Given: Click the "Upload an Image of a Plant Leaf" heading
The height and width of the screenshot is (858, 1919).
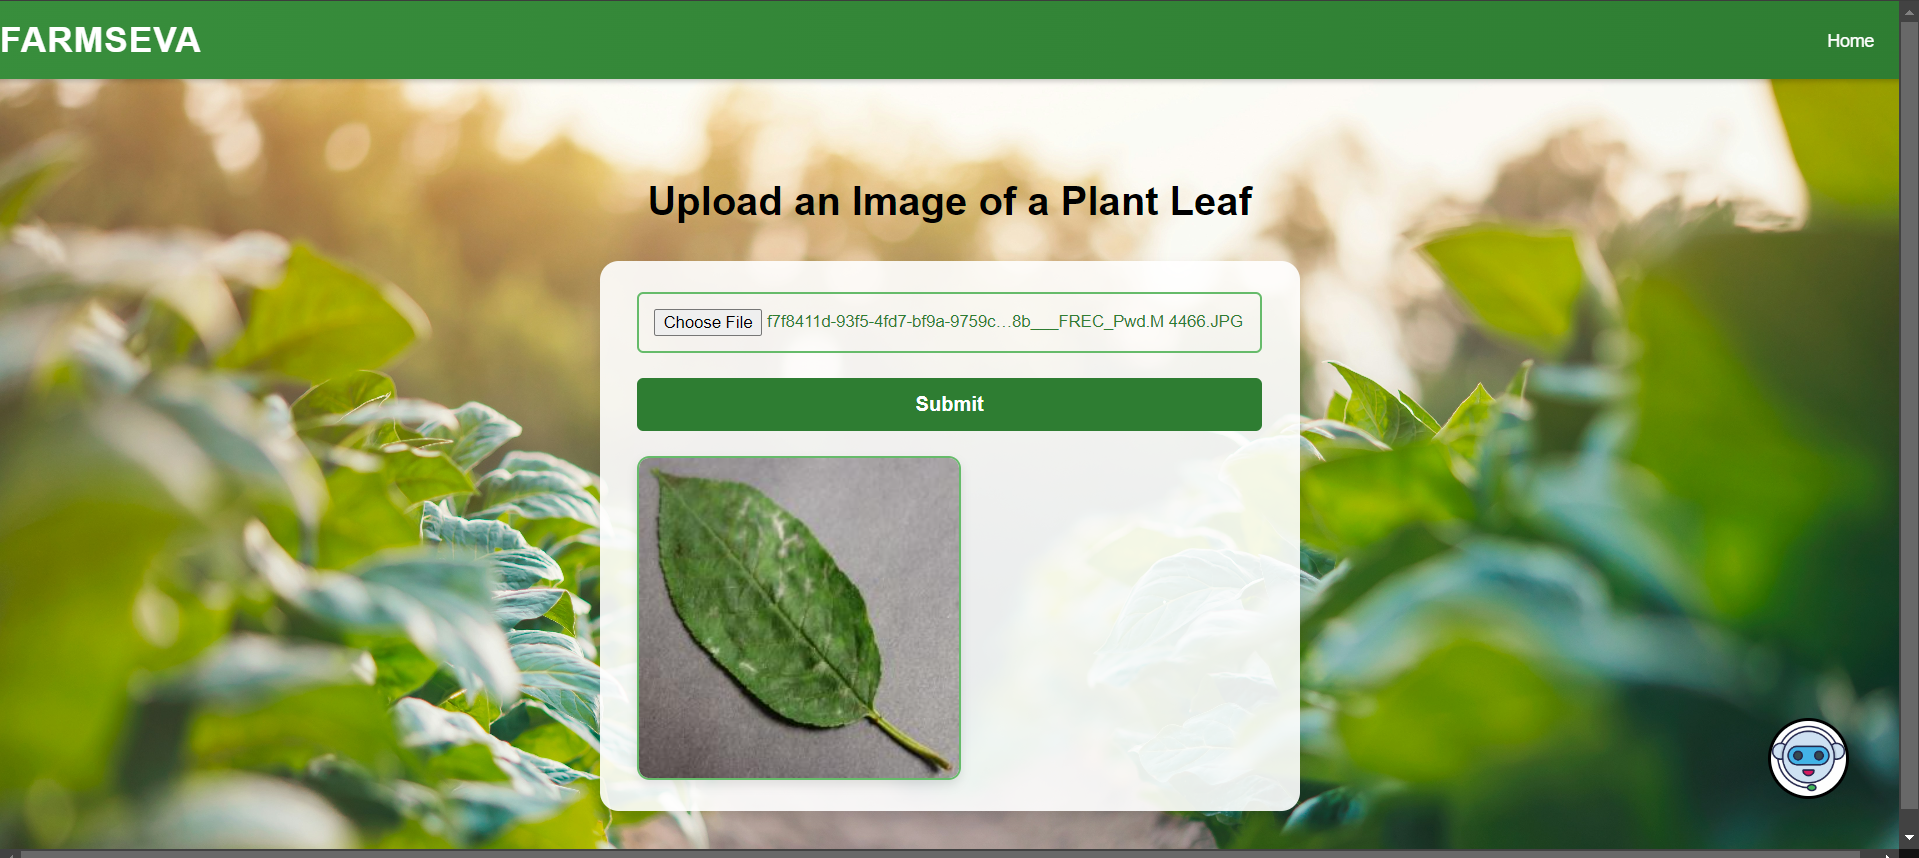Looking at the screenshot, I should tap(949, 201).
